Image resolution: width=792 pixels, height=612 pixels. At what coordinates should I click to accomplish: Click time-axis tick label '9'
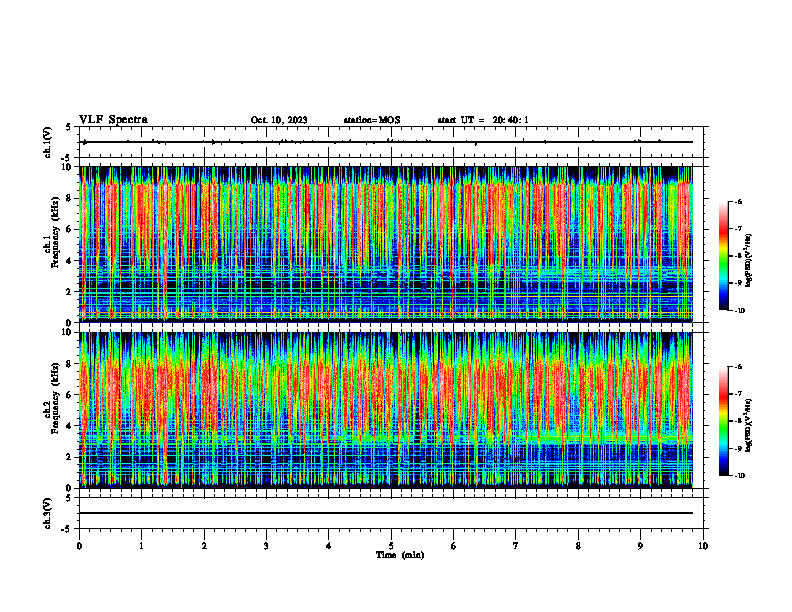pos(640,546)
